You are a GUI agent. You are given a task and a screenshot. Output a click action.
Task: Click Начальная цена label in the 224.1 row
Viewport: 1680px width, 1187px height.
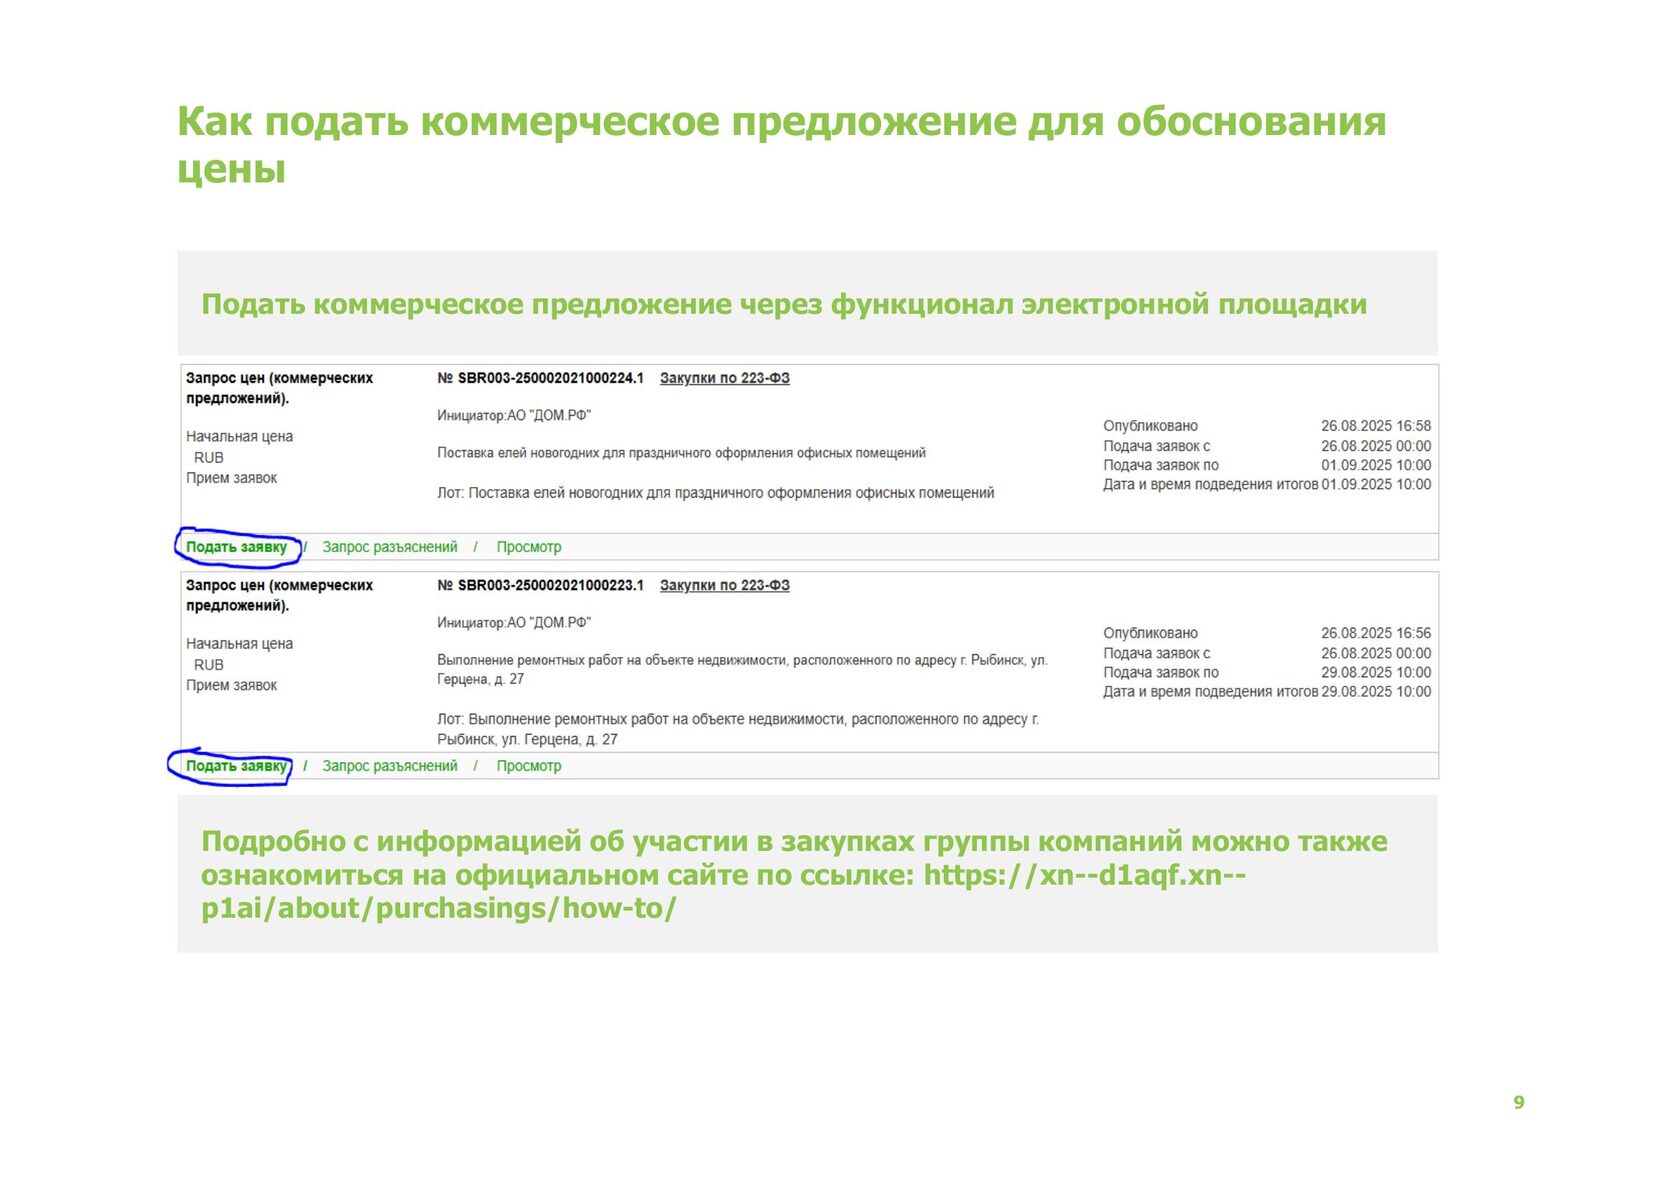click(239, 437)
